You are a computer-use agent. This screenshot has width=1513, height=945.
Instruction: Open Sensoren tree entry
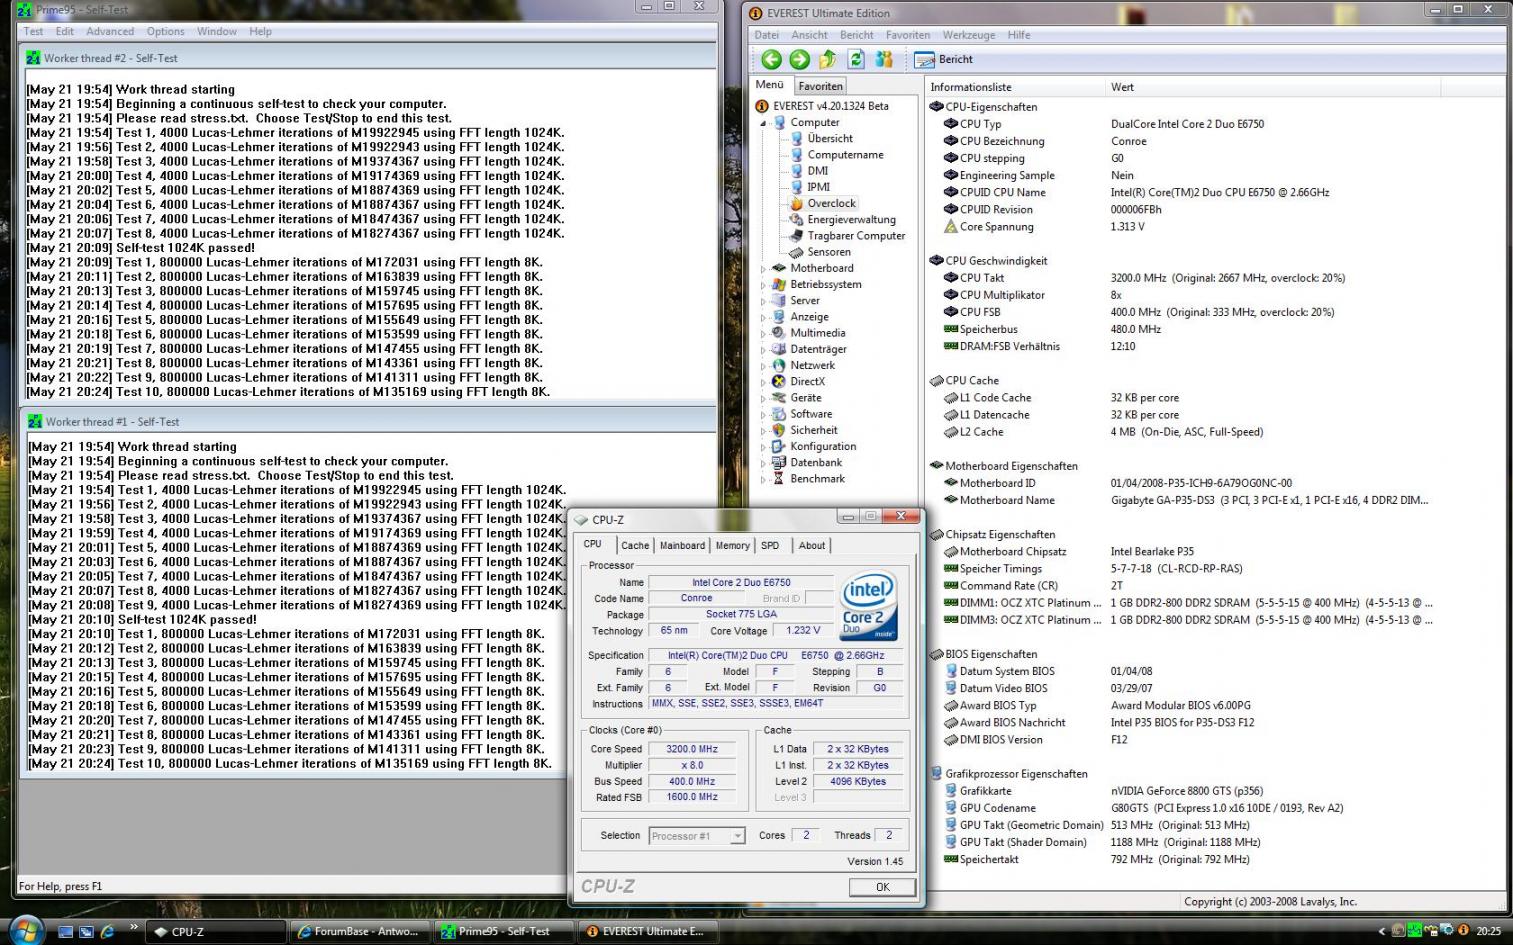click(829, 252)
